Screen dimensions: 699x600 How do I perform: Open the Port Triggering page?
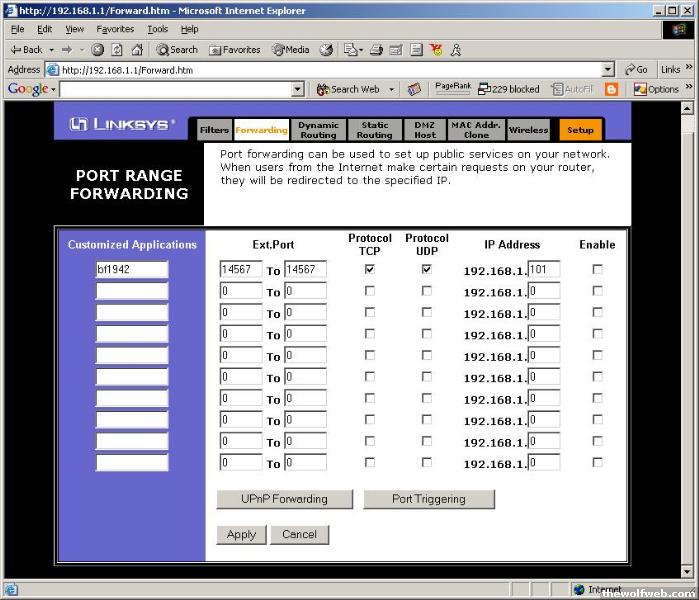pyautogui.click(x=428, y=499)
